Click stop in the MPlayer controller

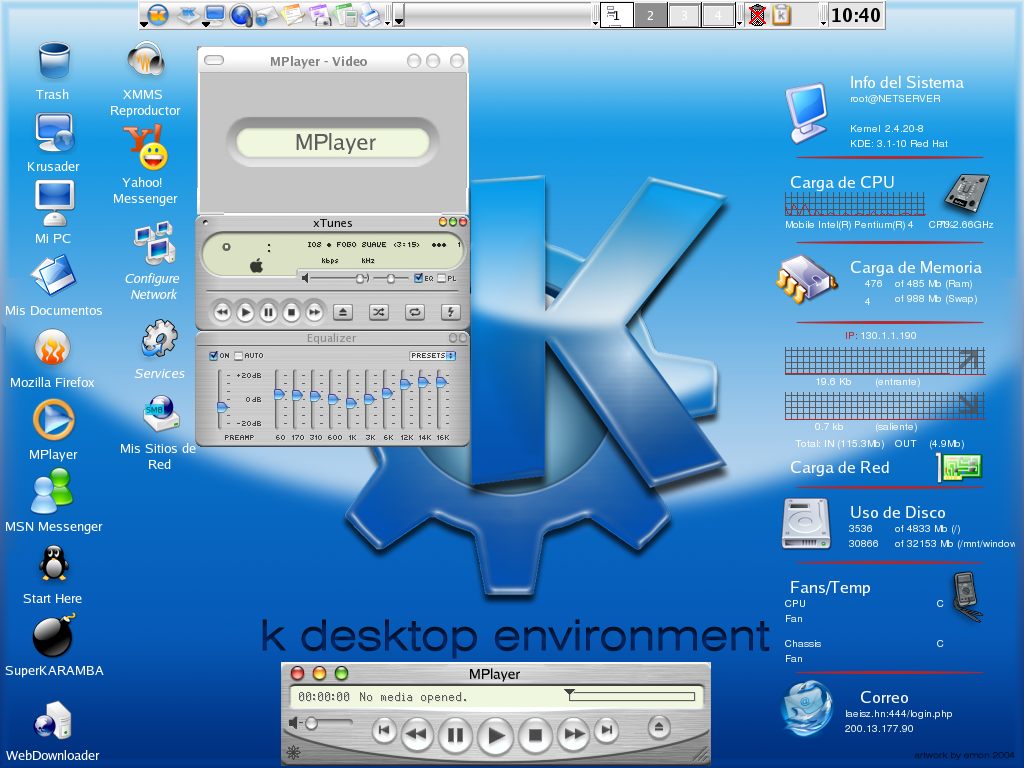(535, 735)
